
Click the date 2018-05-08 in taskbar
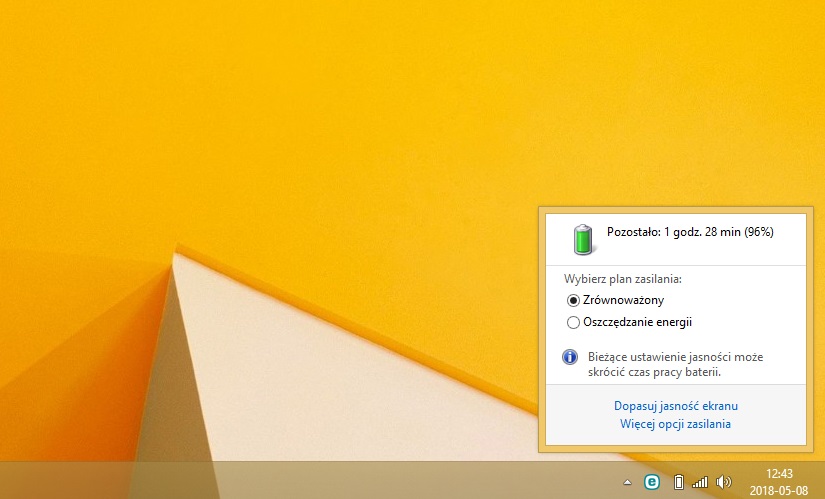tap(779, 491)
